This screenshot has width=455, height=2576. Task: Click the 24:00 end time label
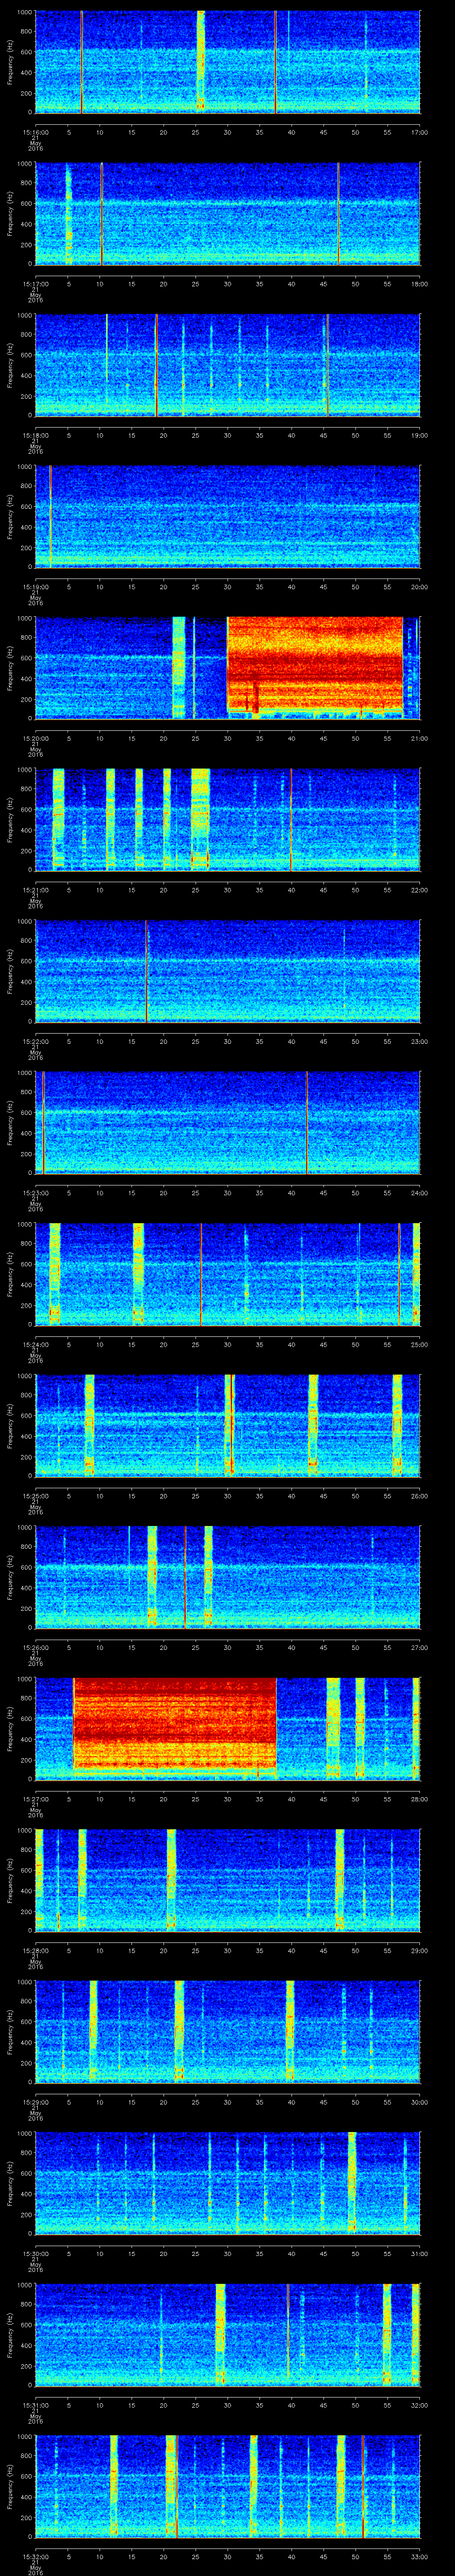(419, 1193)
